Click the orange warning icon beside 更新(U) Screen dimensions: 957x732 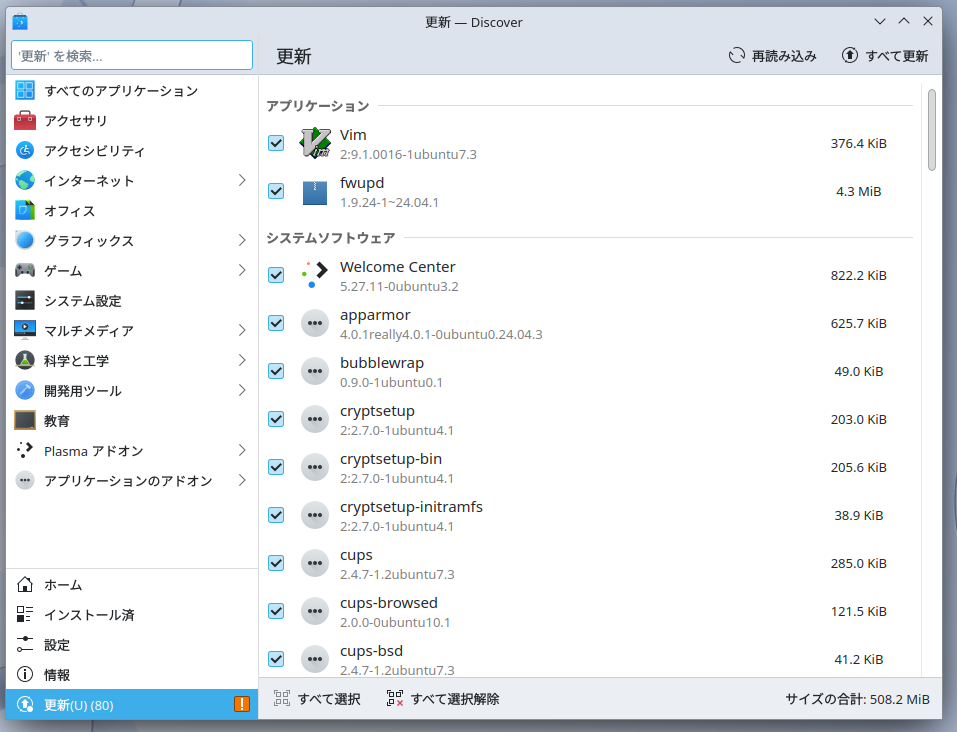pos(242,704)
